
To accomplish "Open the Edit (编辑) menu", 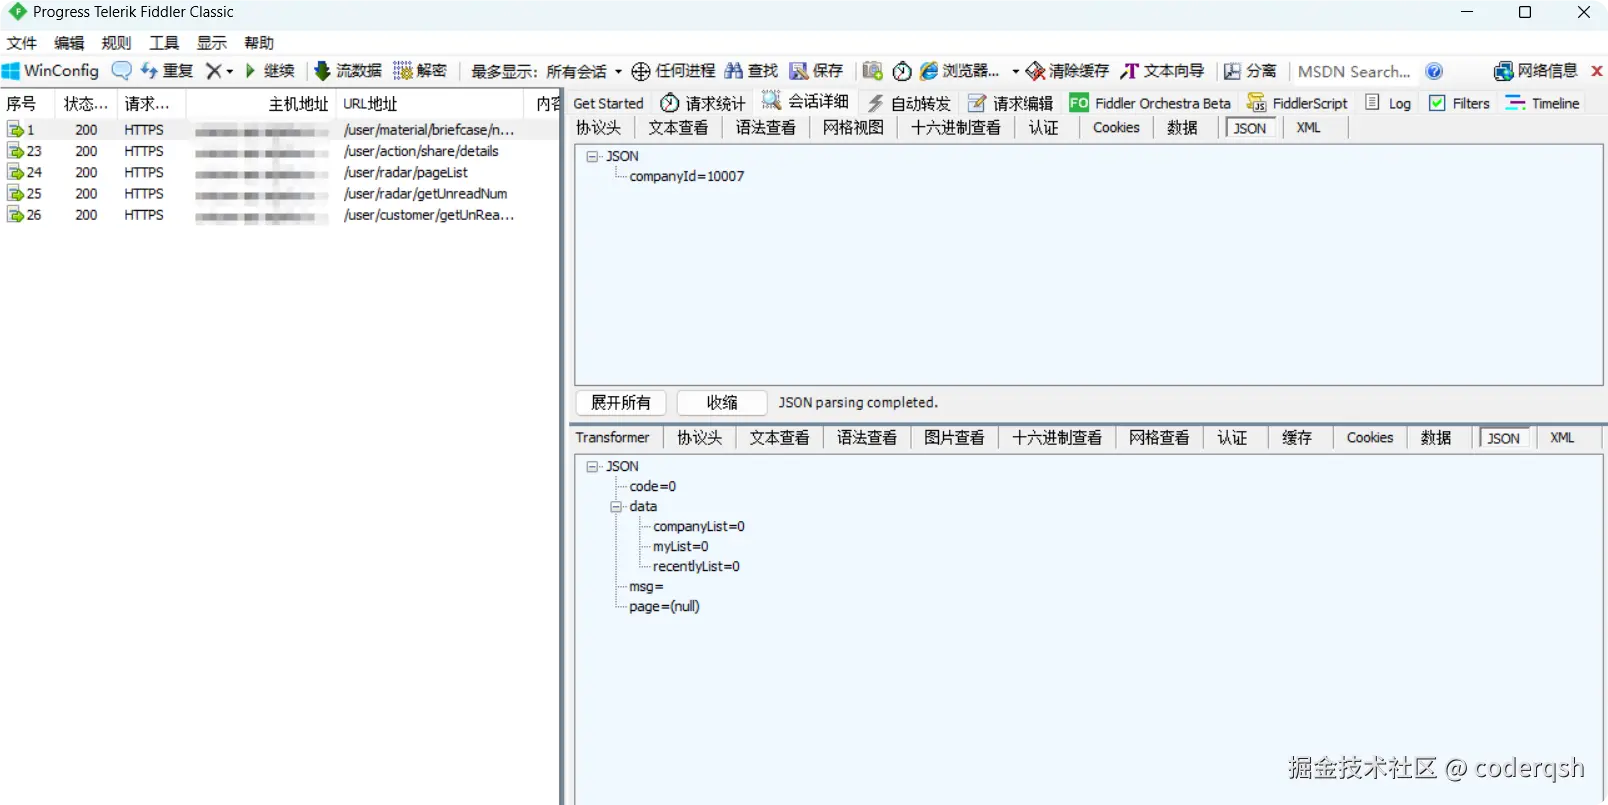I will coord(69,43).
